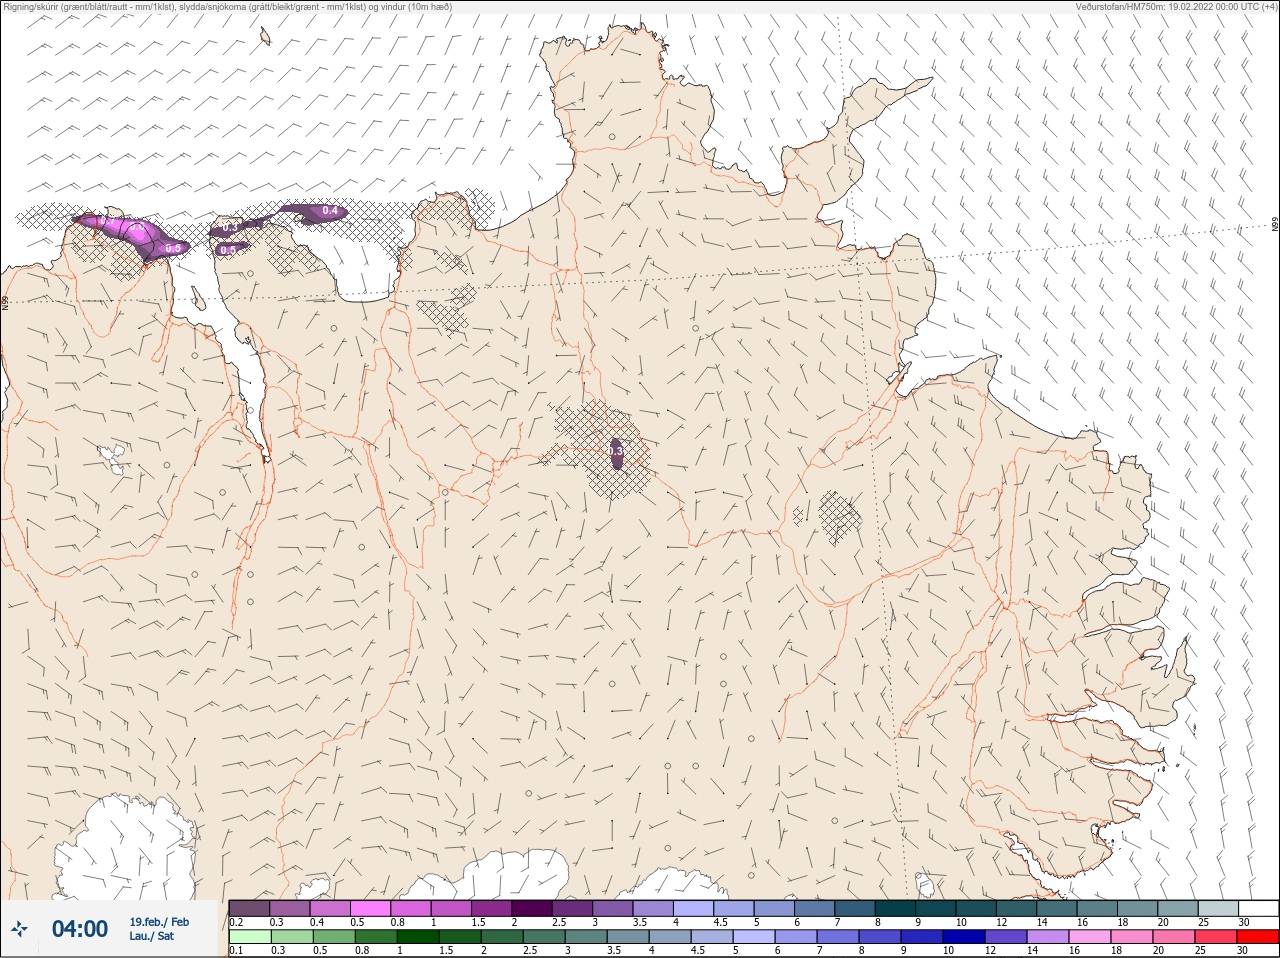Click the hot pink 20 swatch, rain legend
Viewport: 1280px width, 958px height.
click(1175, 937)
